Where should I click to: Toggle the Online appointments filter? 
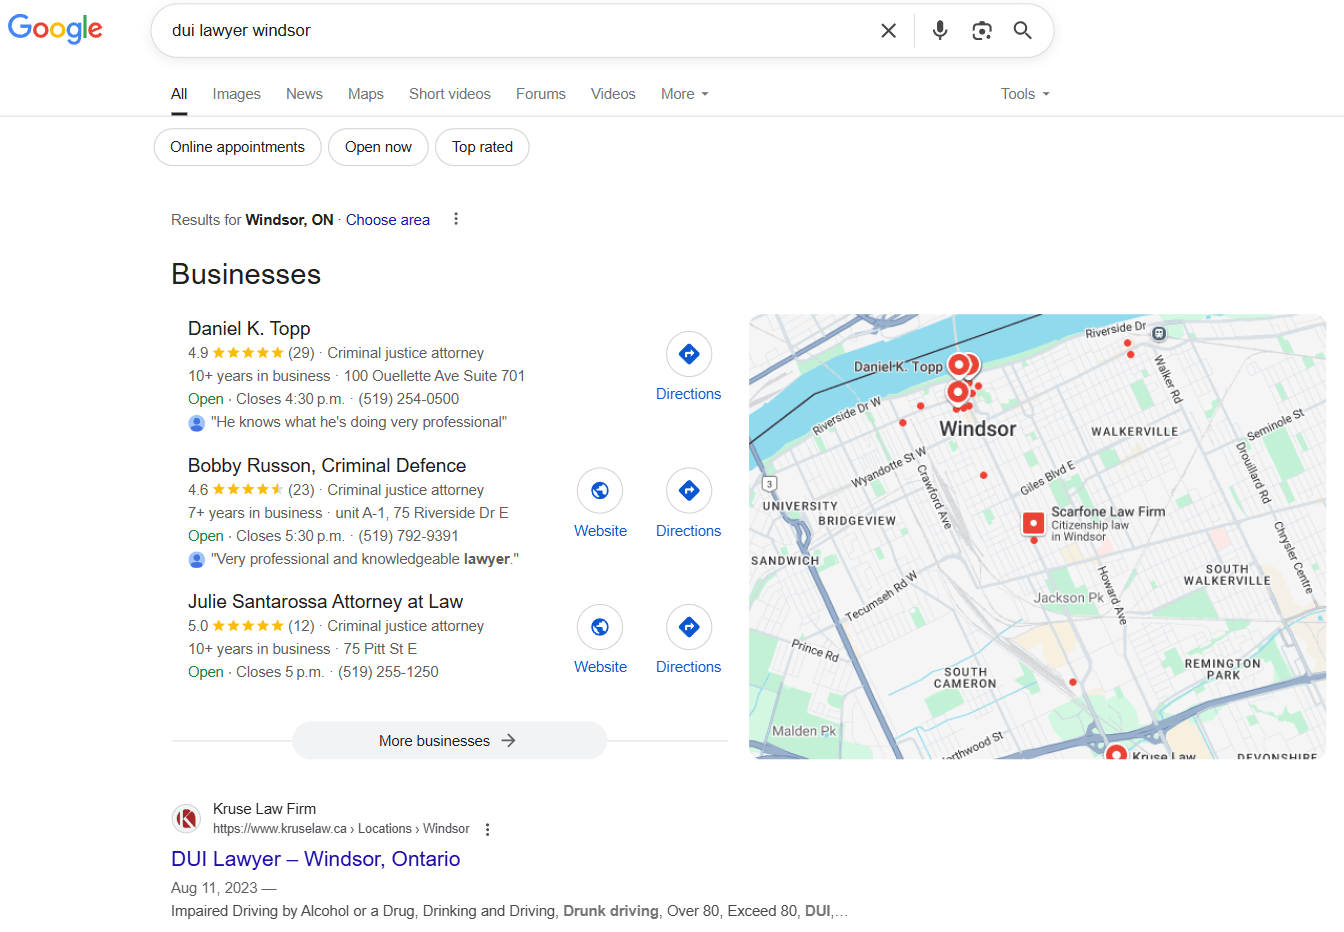coord(237,147)
